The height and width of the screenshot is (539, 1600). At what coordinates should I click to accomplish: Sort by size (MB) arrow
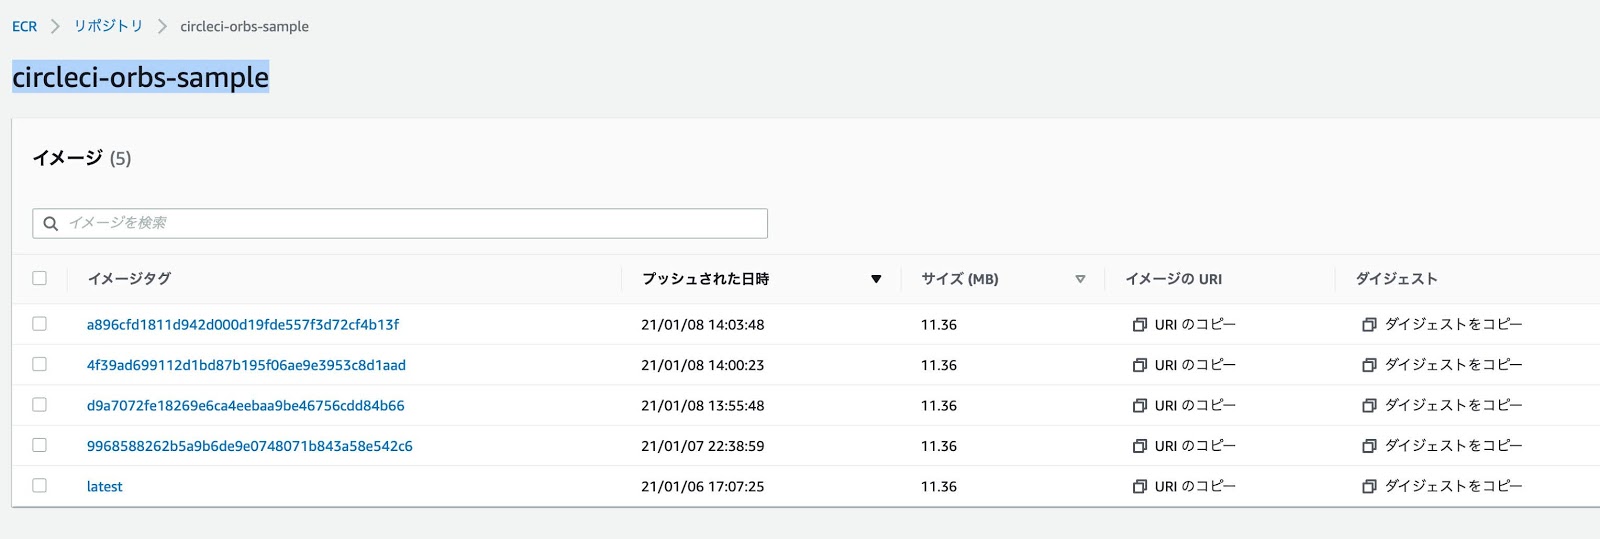(x=1080, y=279)
